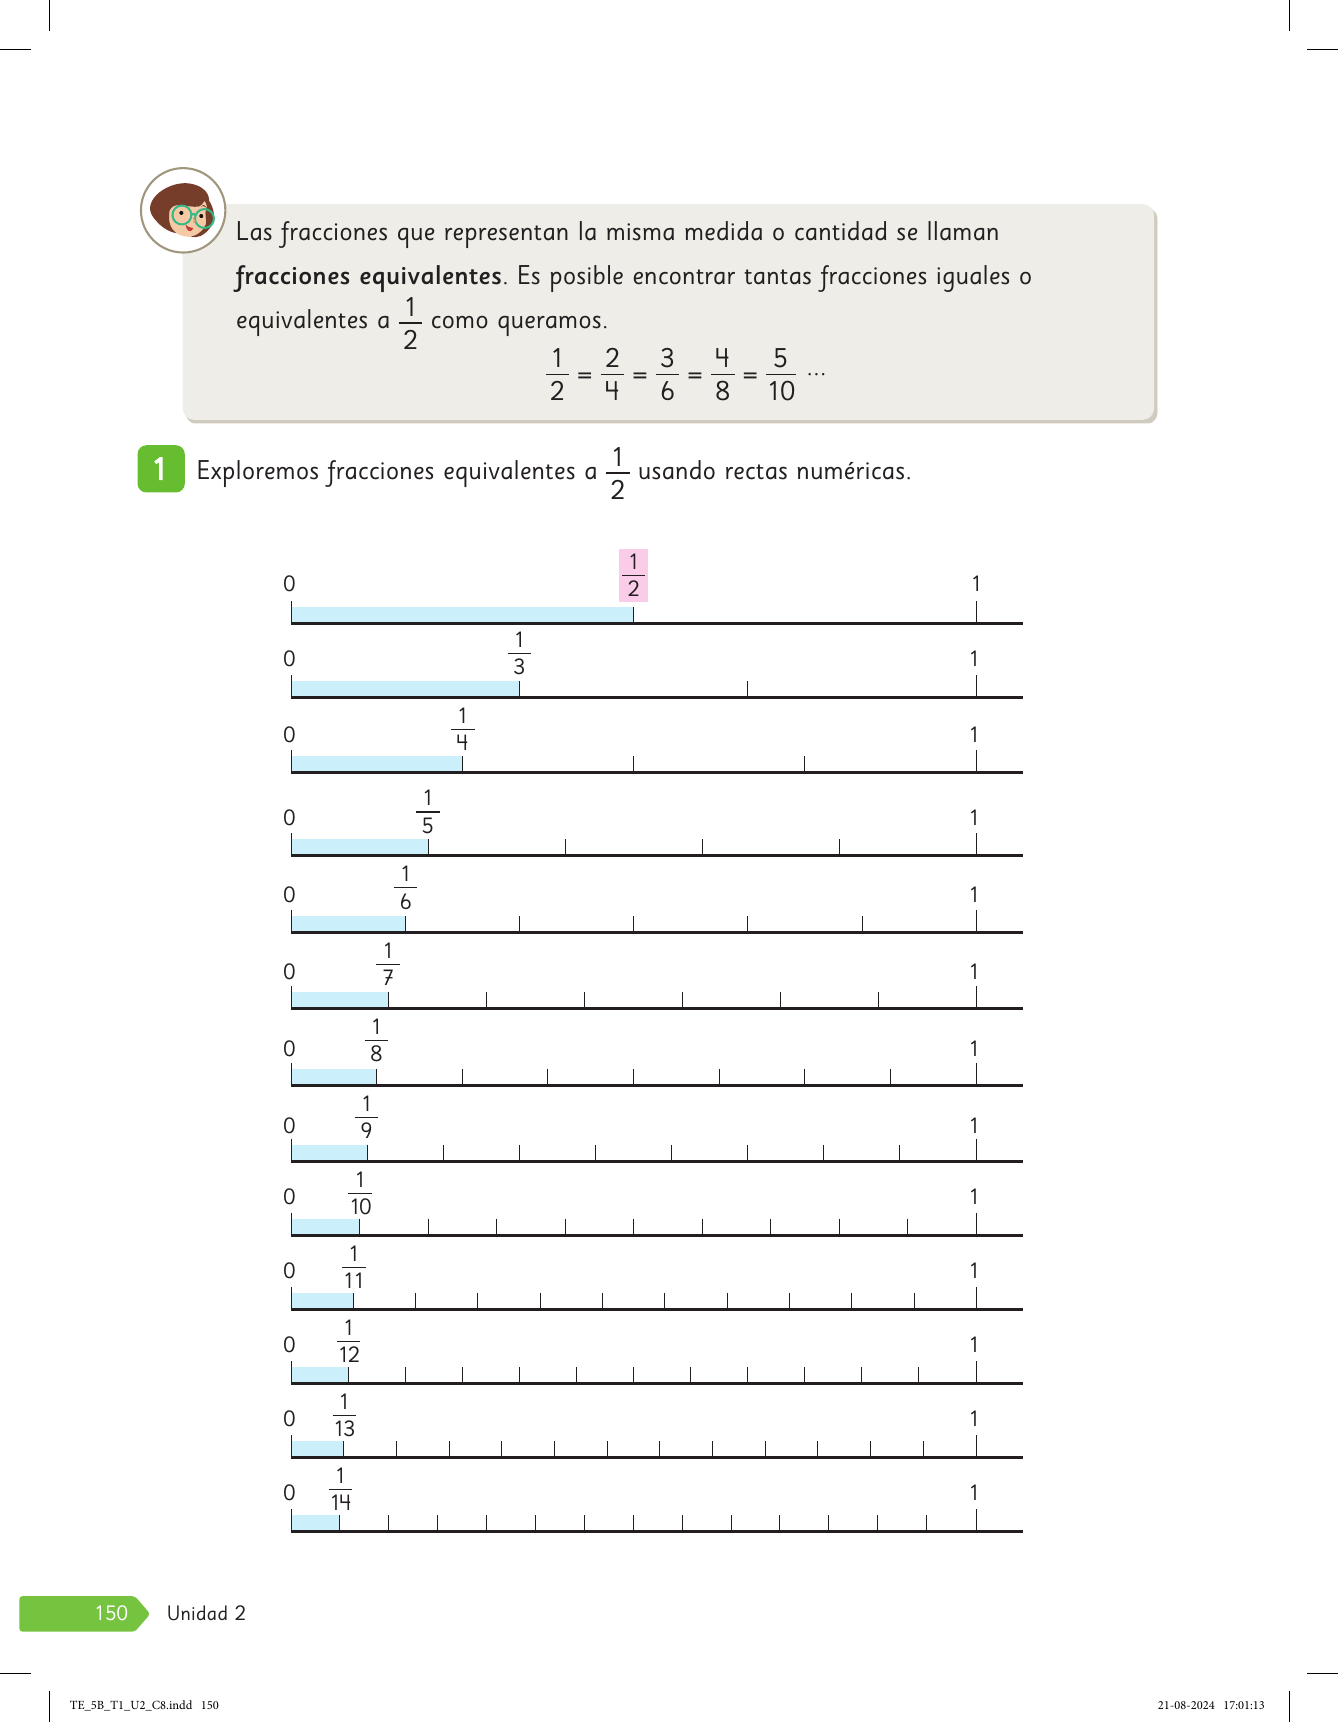This screenshot has height=1722, width=1339.
Task: Click the green exercise number 1 badge
Action: (x=160, y=469)
